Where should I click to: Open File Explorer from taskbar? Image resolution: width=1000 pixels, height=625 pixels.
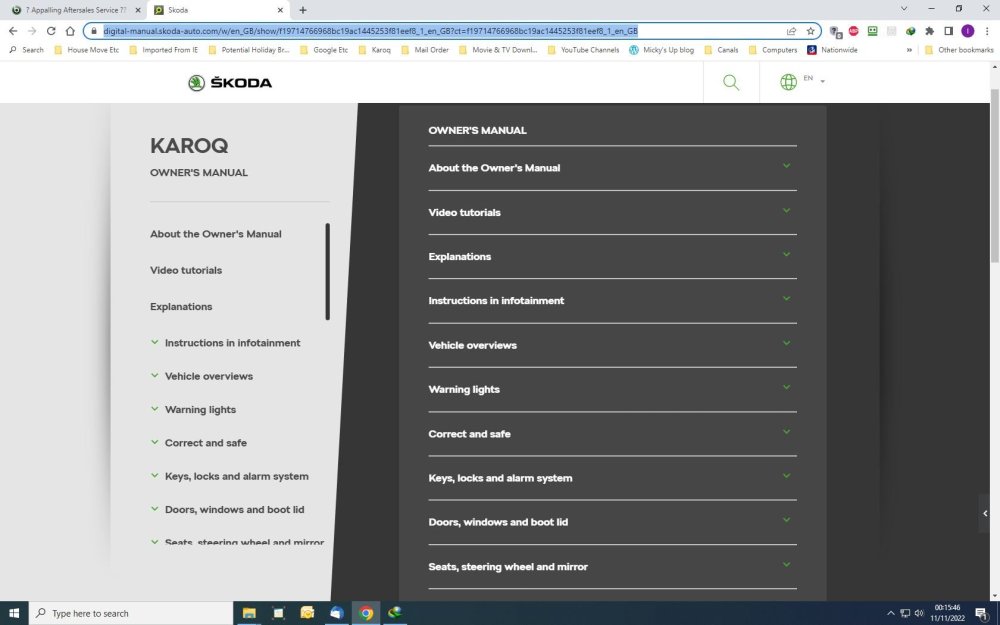249,614
